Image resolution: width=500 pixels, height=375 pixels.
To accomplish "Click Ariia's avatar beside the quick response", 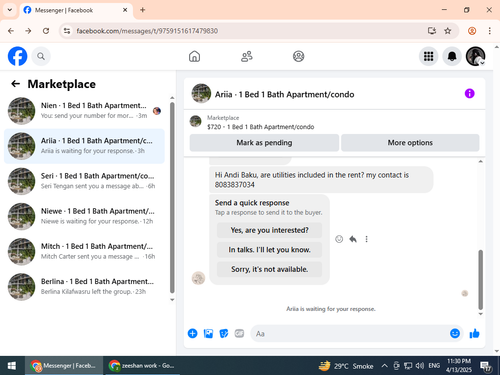I will [198, 278].
